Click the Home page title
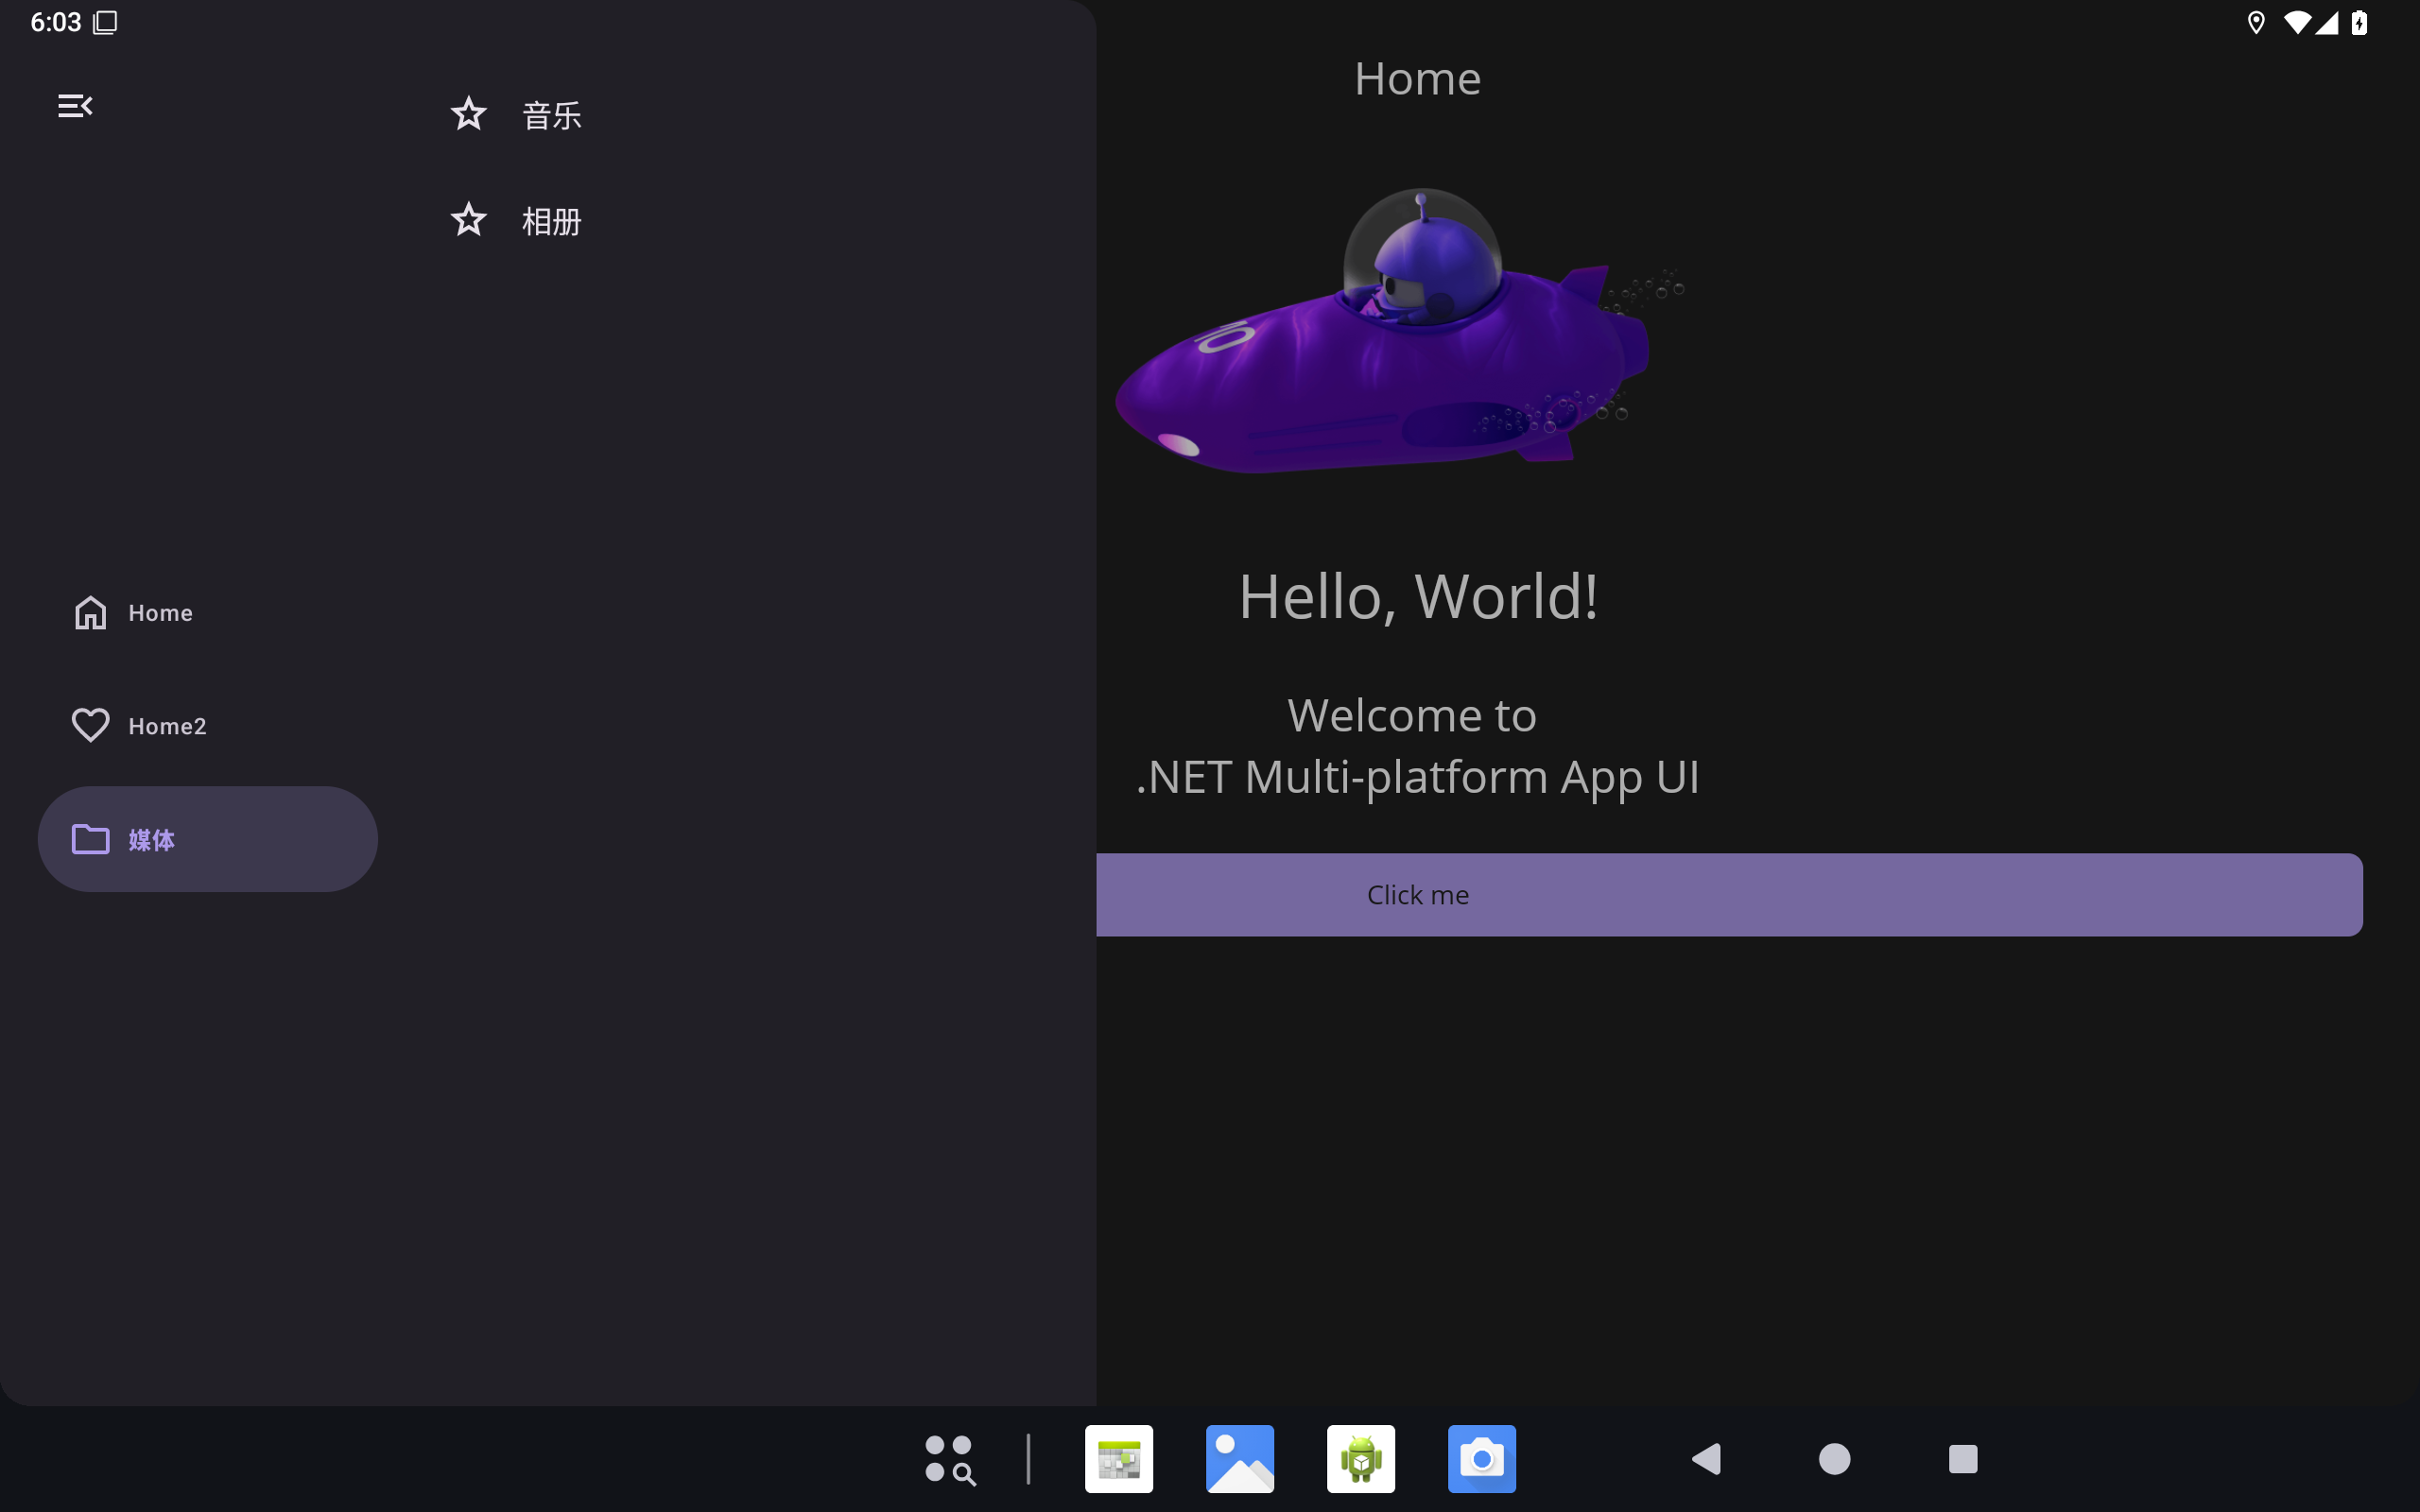The width and height of the screenshot is (2420, 1512). point(1418,78)
